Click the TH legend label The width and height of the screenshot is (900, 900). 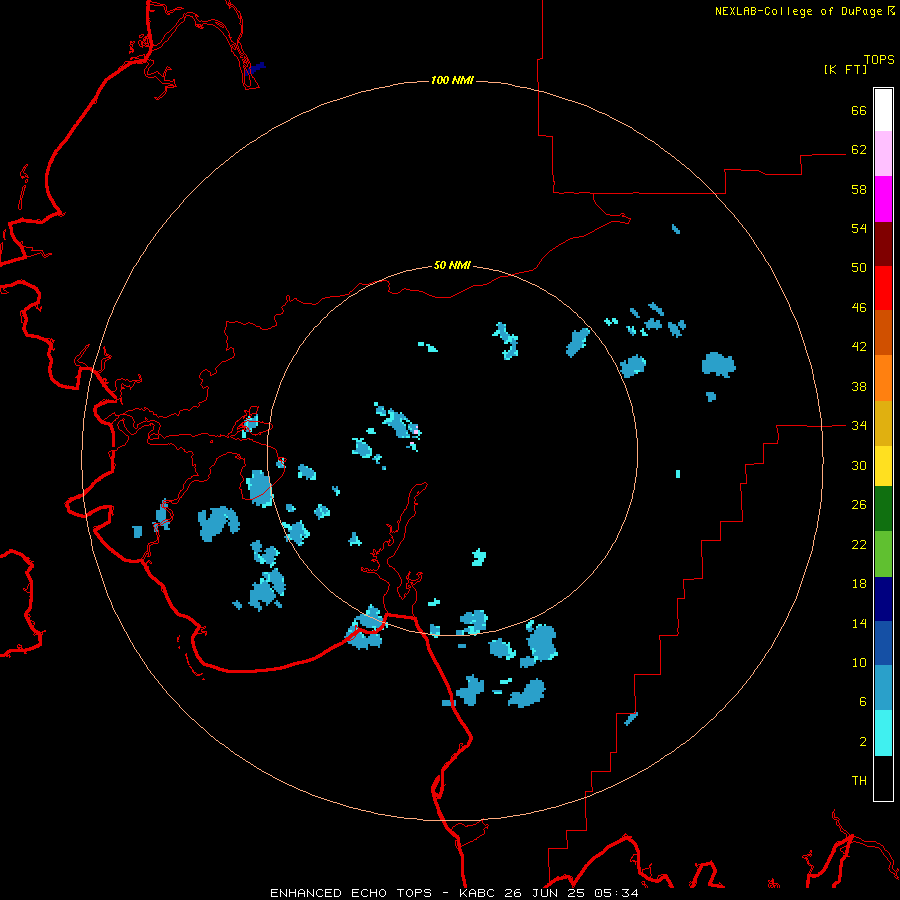(x=859, y=781)
